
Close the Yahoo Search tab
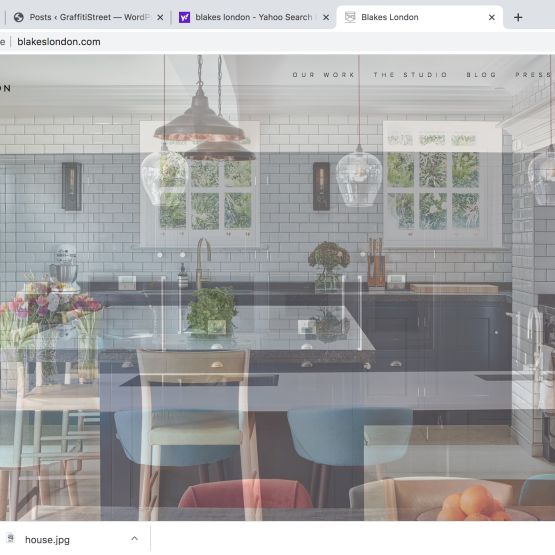click(326, 17)
